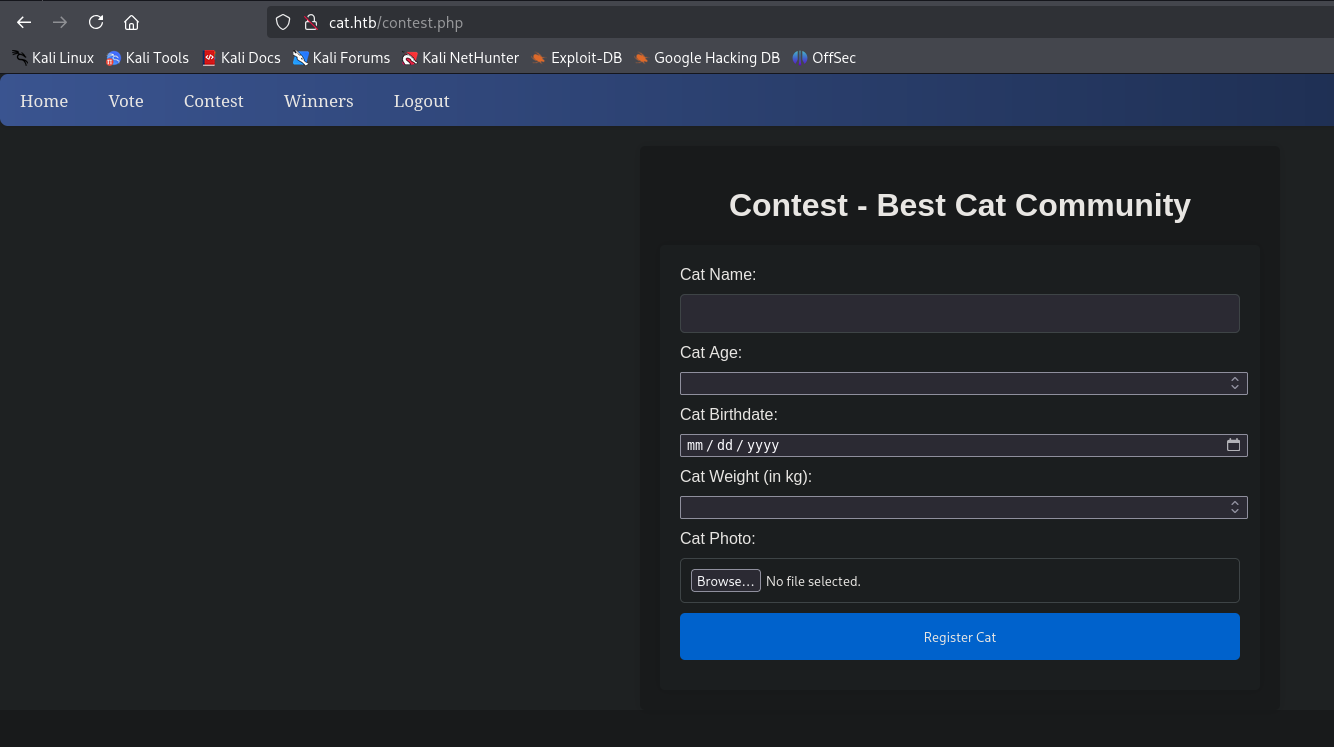Screen dimensions: 1334x747
Task: Focus the cat.htb address bar
Action: (x=800, y=22)
